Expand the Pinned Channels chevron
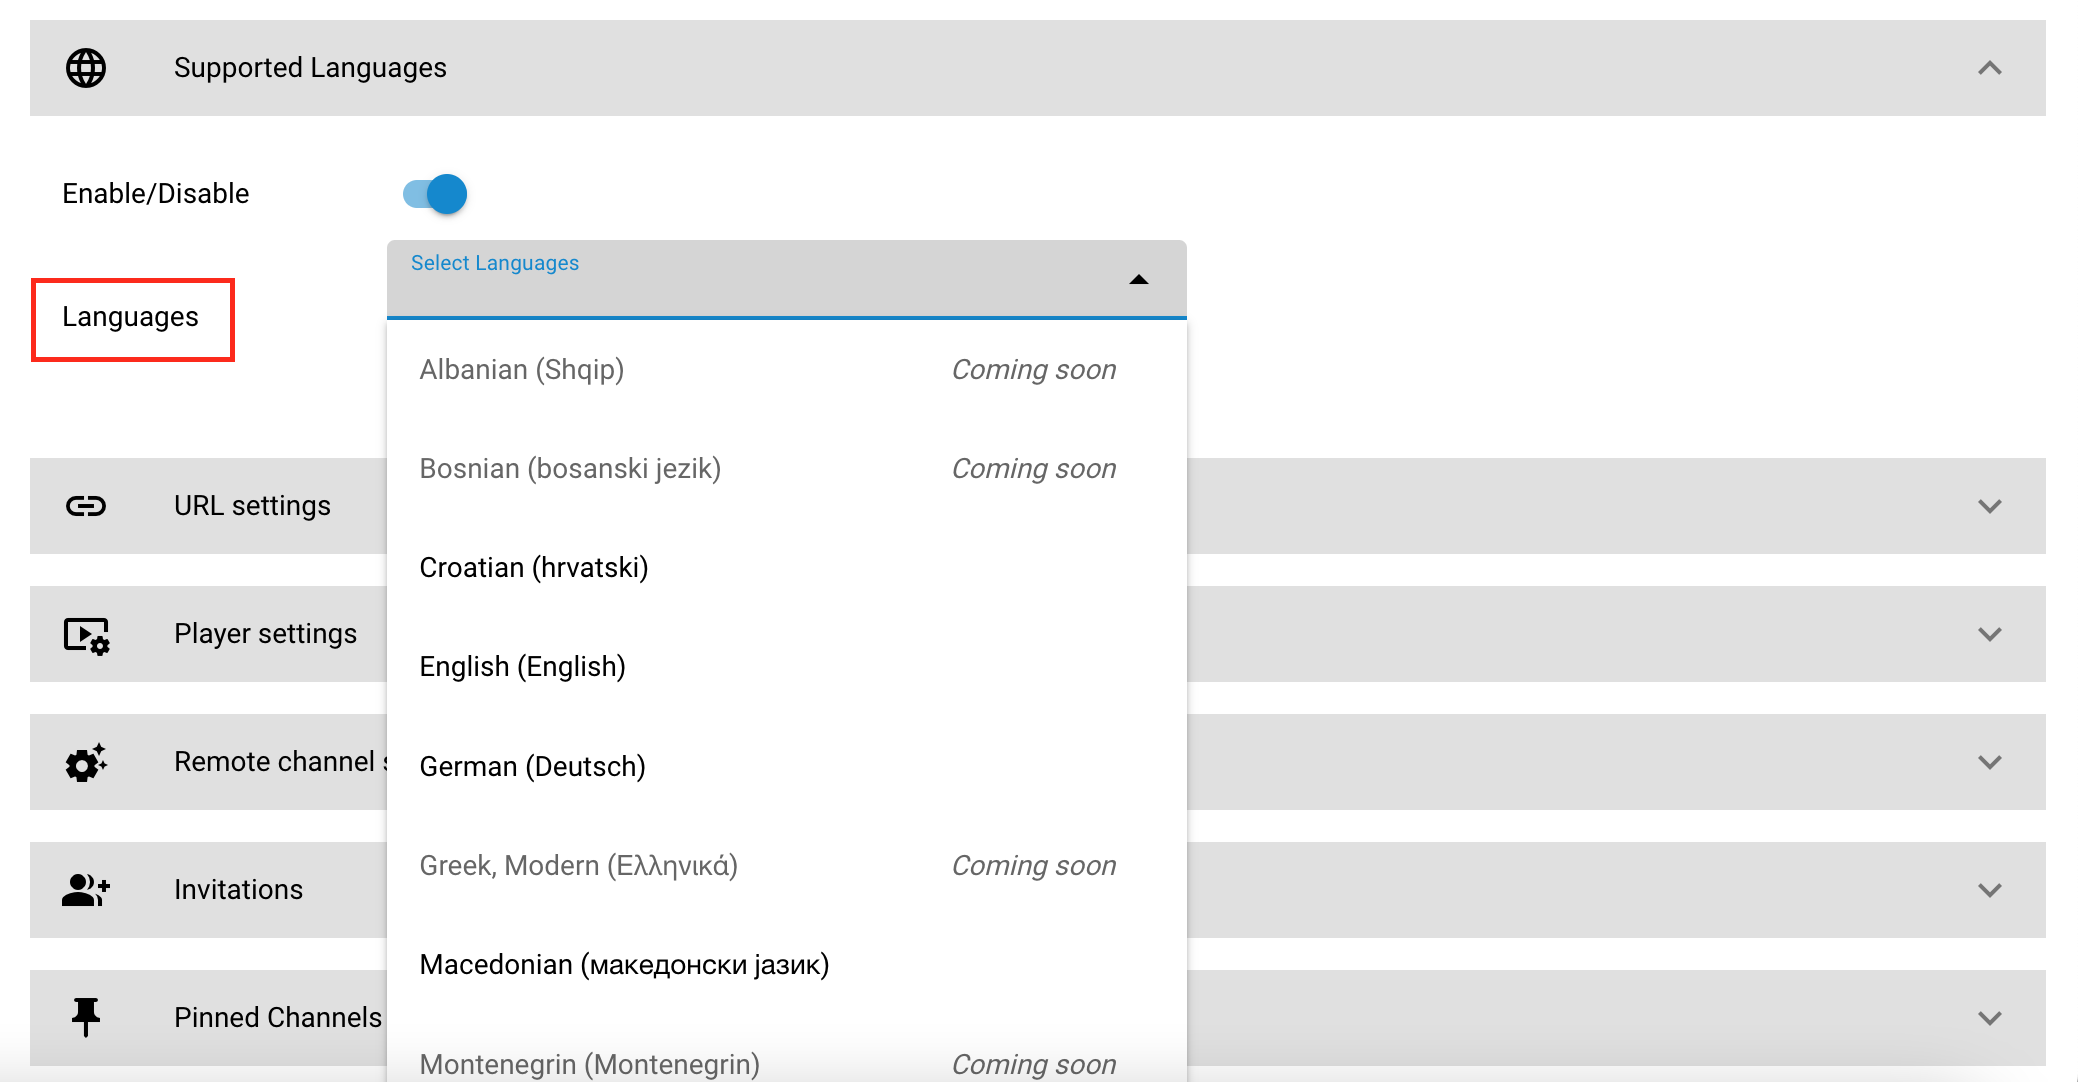The width and height of the screenshot is (2078, 1082). click(1989, 1018)
